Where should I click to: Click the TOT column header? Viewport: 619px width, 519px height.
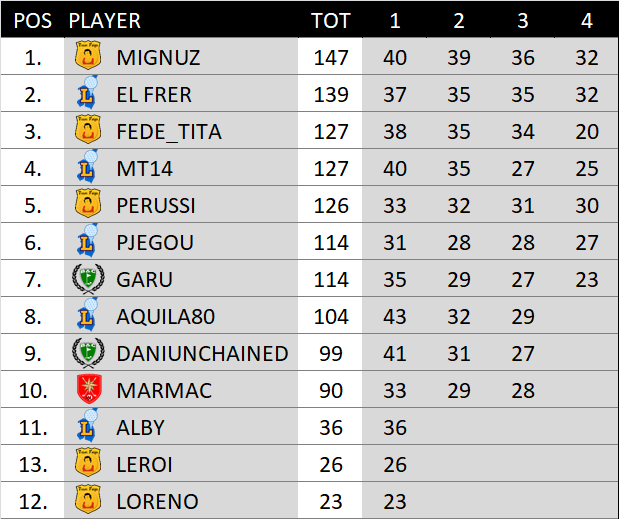[x=330, y=21]
